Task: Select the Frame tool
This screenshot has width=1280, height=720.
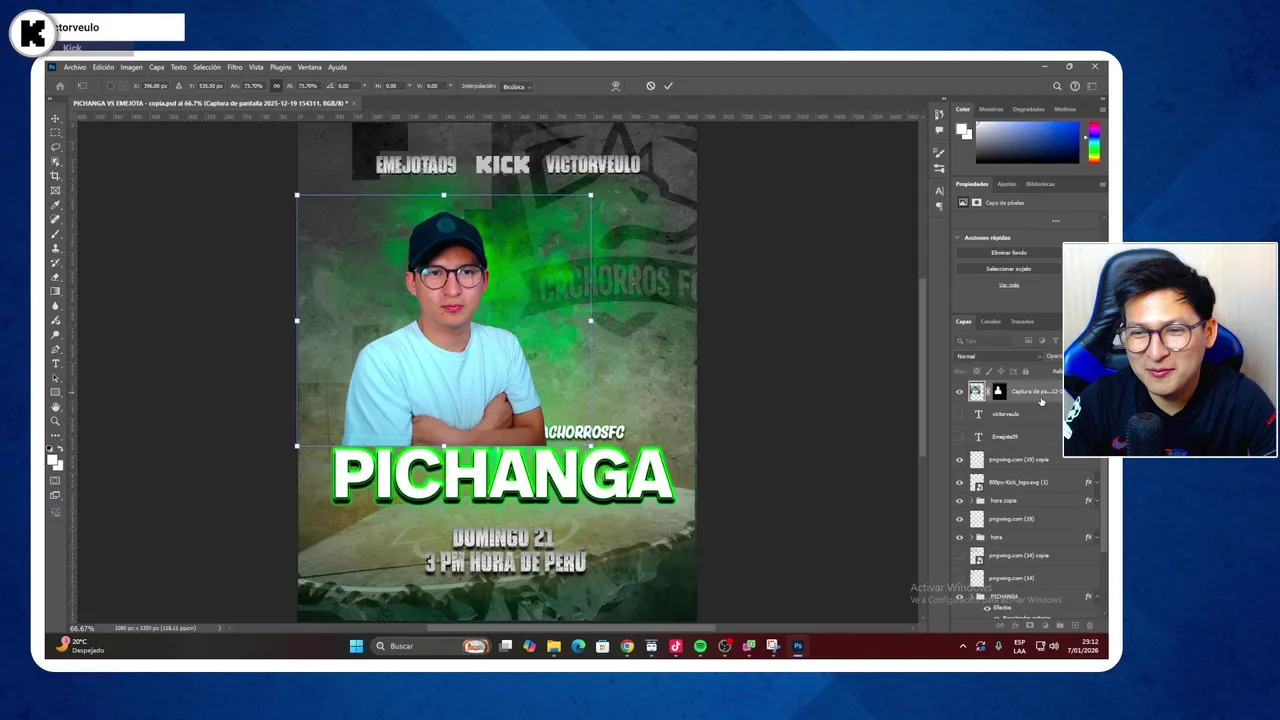Action: tap(55, 190)
